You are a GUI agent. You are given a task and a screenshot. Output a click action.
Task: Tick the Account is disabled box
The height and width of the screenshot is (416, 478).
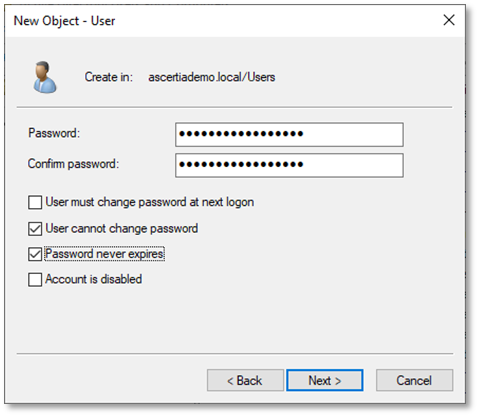click(x=35, y=280)
